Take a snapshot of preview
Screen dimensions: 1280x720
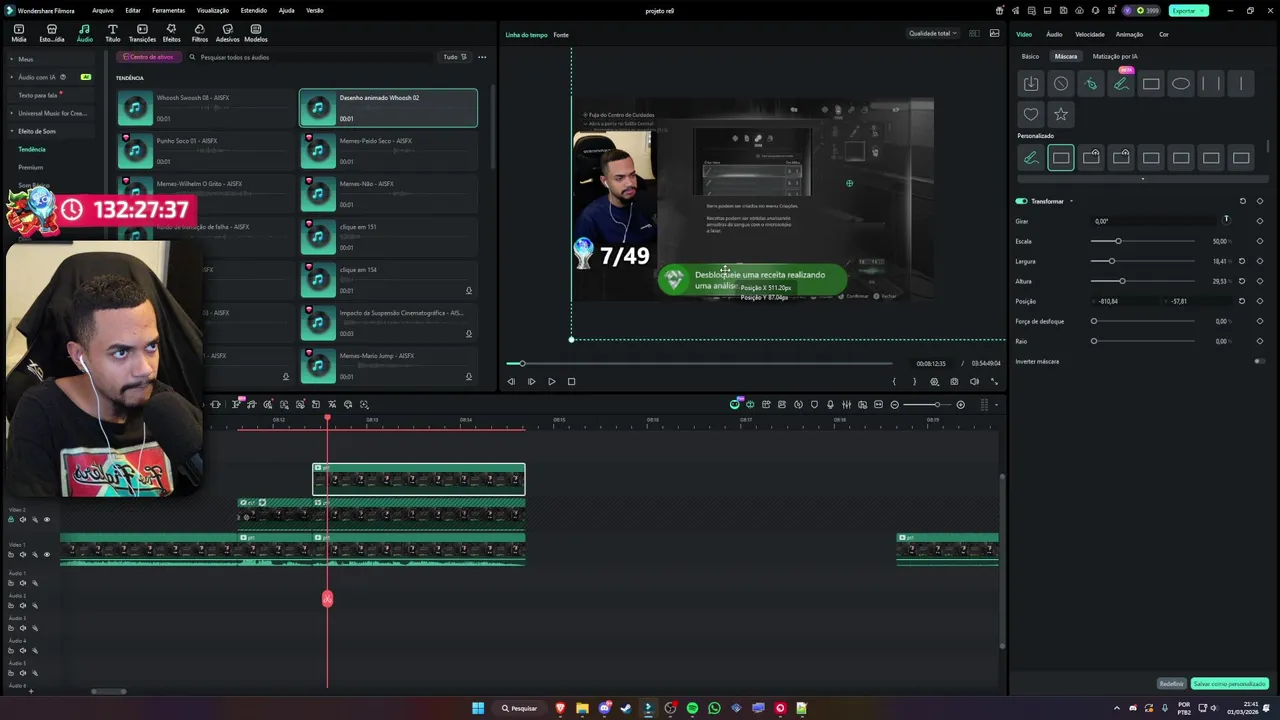pyautogui.click(x=954, y=381)
